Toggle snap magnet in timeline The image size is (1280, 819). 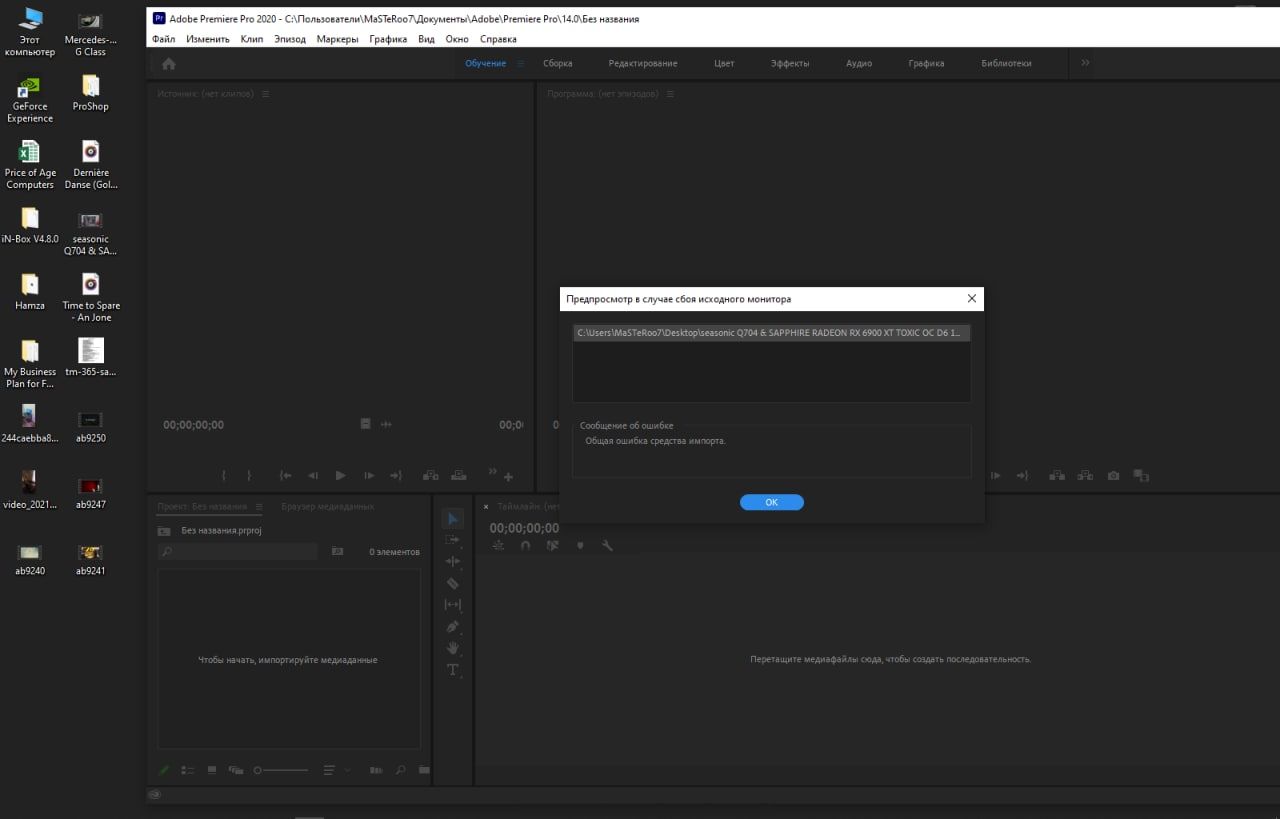pyautogui.click(x=526, y=546)
